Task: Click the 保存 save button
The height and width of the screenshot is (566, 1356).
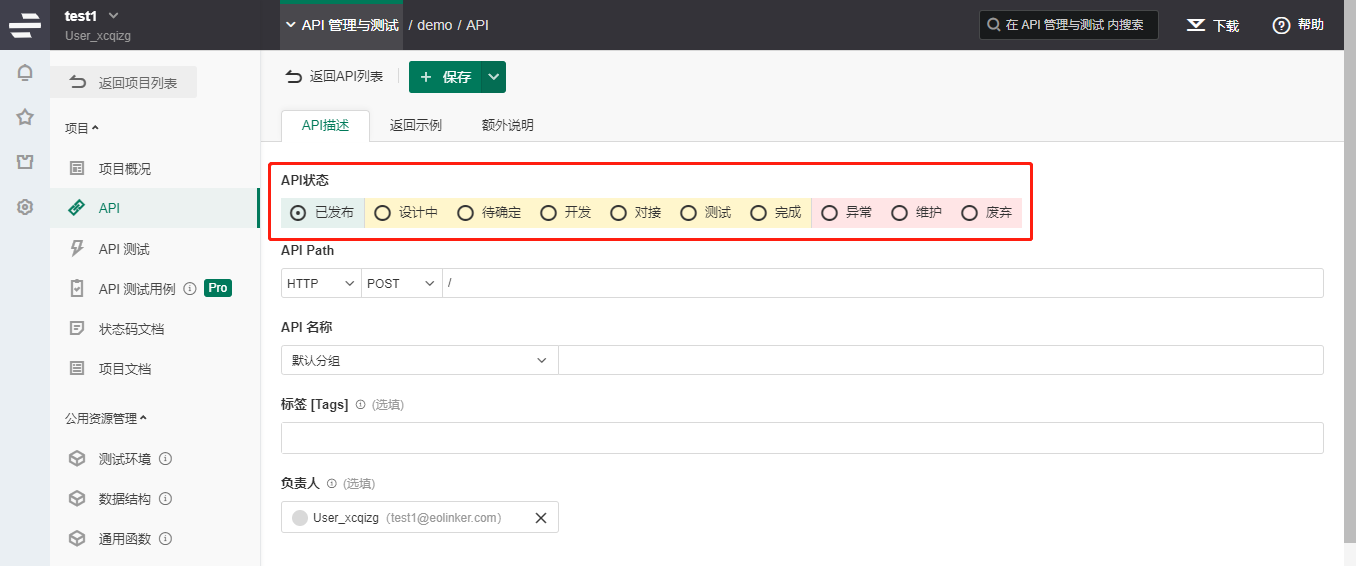Action: click(x=445, y=77)
